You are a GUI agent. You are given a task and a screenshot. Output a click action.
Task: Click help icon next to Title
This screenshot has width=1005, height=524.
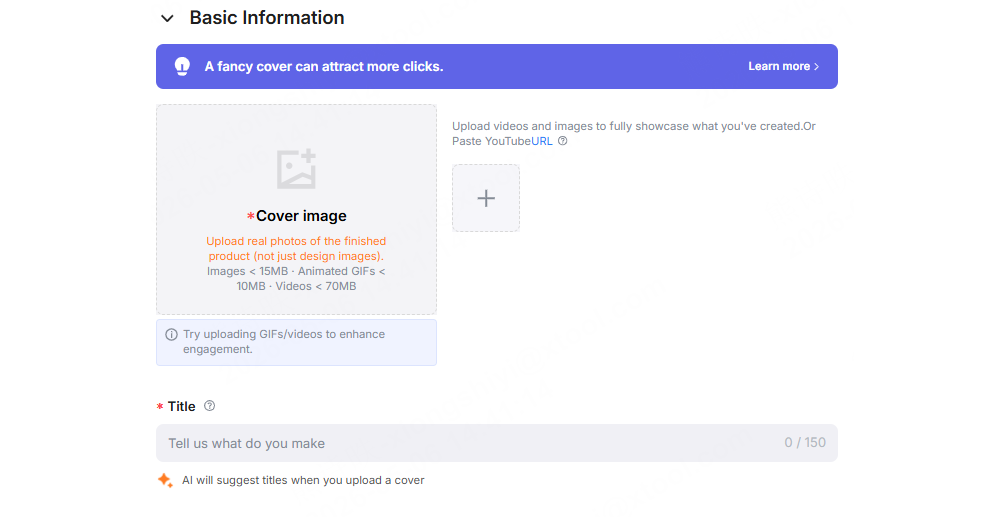pos(210,406)
